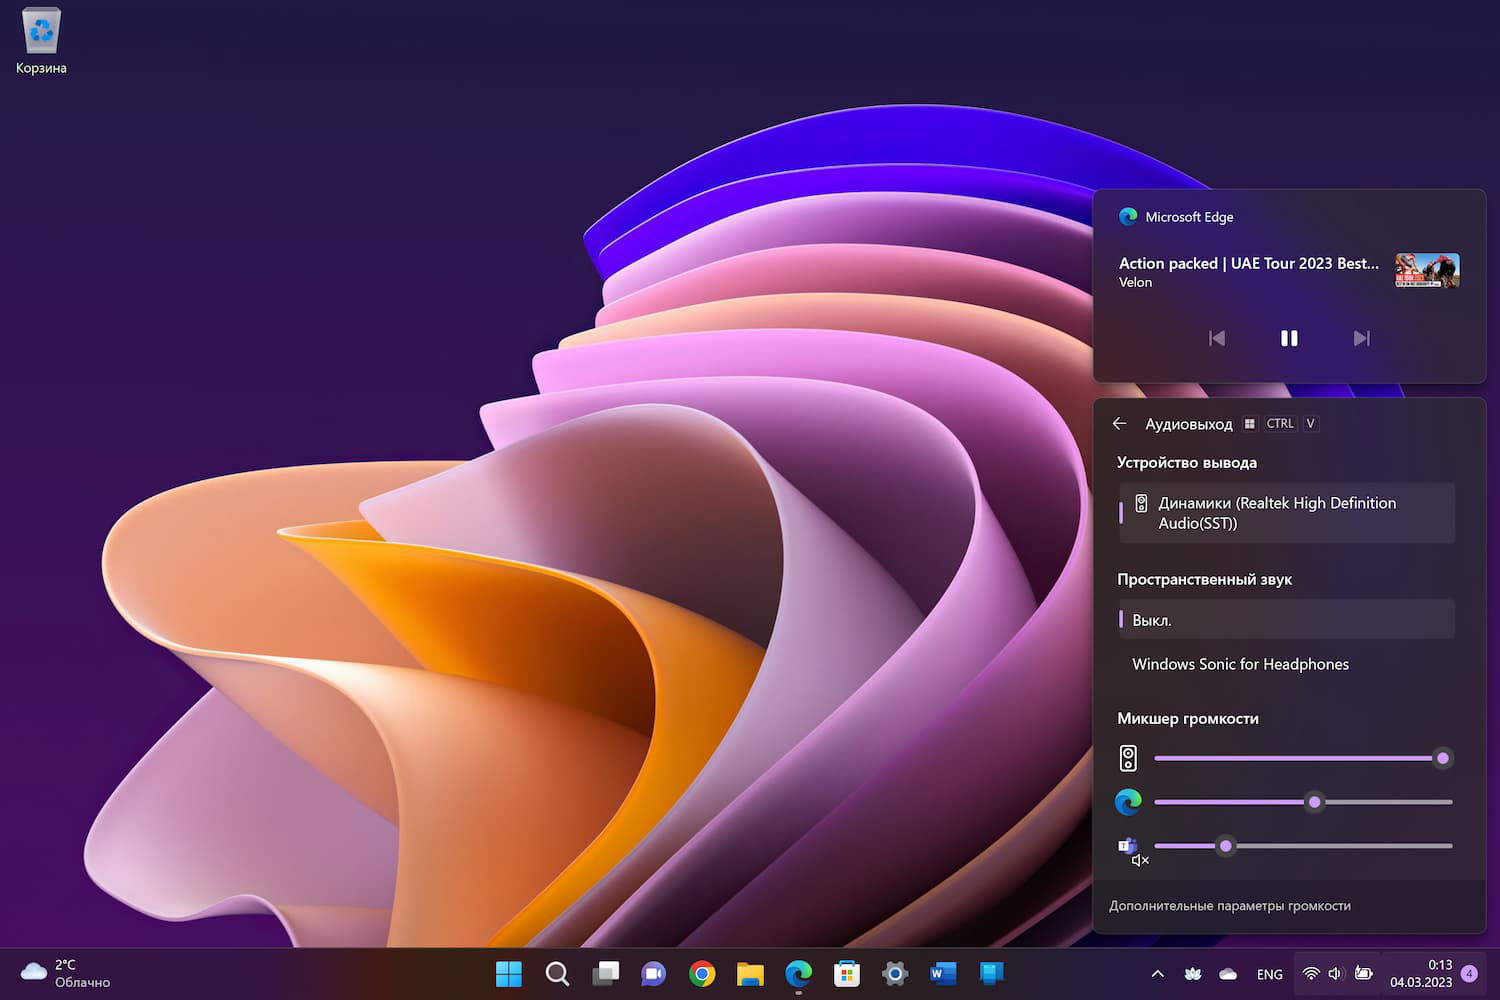The width and height of the screenshot is (1500, 1000).
Task: Launch Google Chrome from the taskbar
Action: point(702,973)
